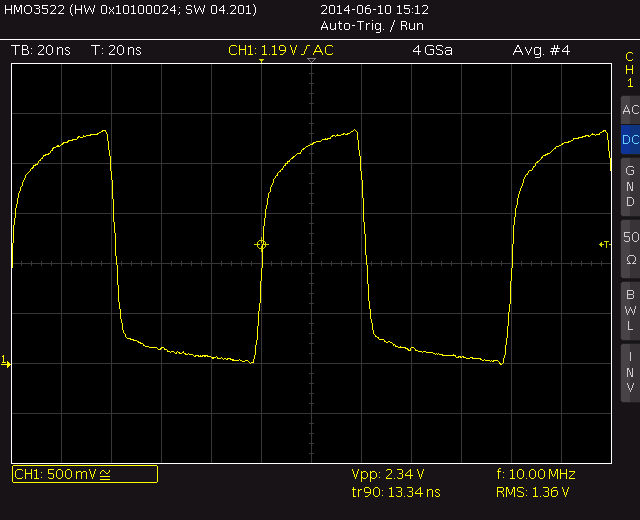640x520 pixels.
Task: Click the Avg. #4 acquisition indicator
Action: (x=541, y=50)
